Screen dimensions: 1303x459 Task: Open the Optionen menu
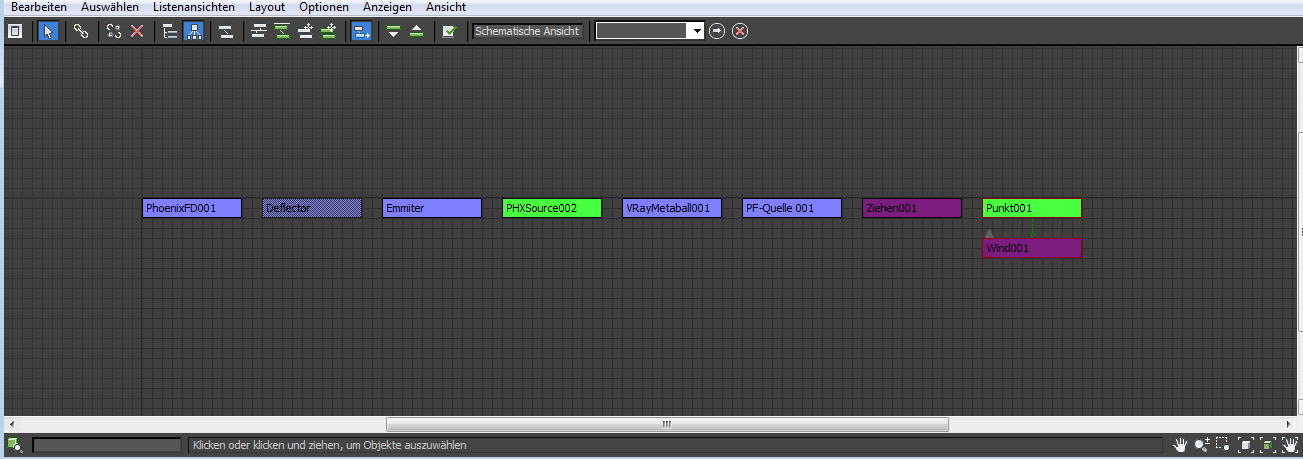pyautogui.click(x=324, y=7)
